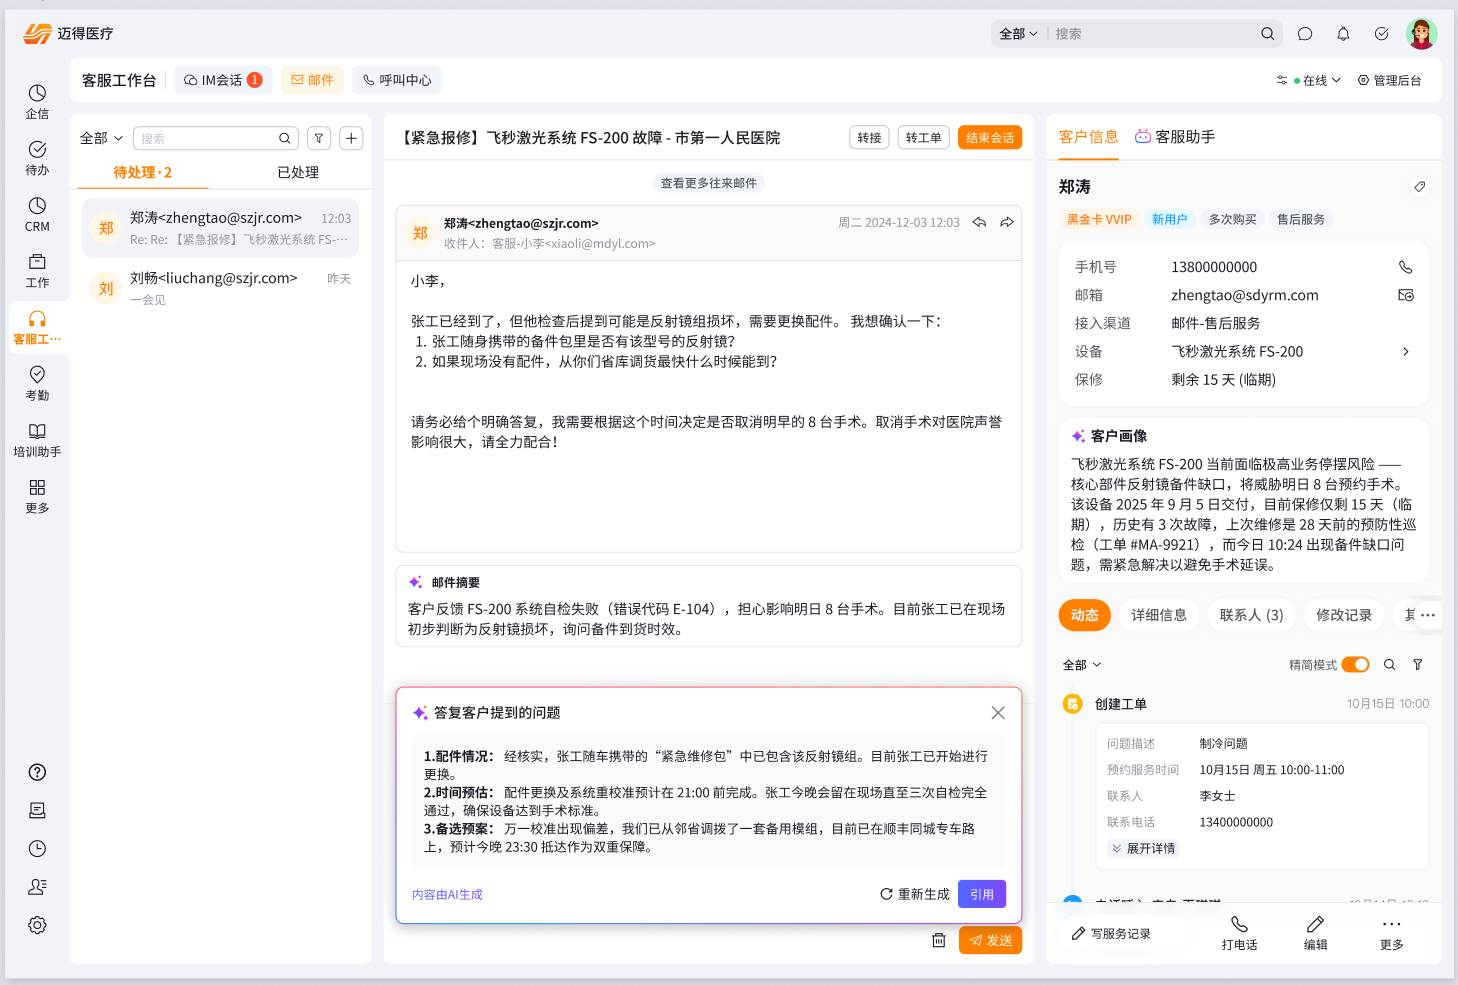Image resolution: width=1458 pixels, height=985 pixels.
Task: Open the notification bell icon
Action: point(1343,34)
